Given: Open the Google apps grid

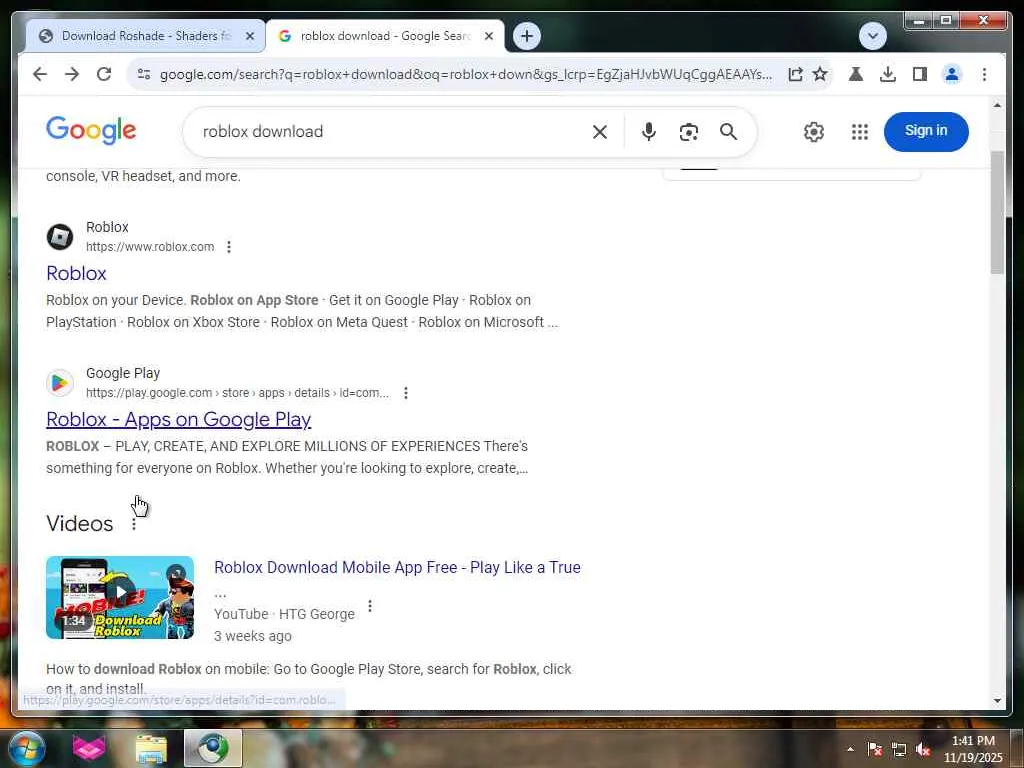Looking at the screenshot, I should pos(859,132).
